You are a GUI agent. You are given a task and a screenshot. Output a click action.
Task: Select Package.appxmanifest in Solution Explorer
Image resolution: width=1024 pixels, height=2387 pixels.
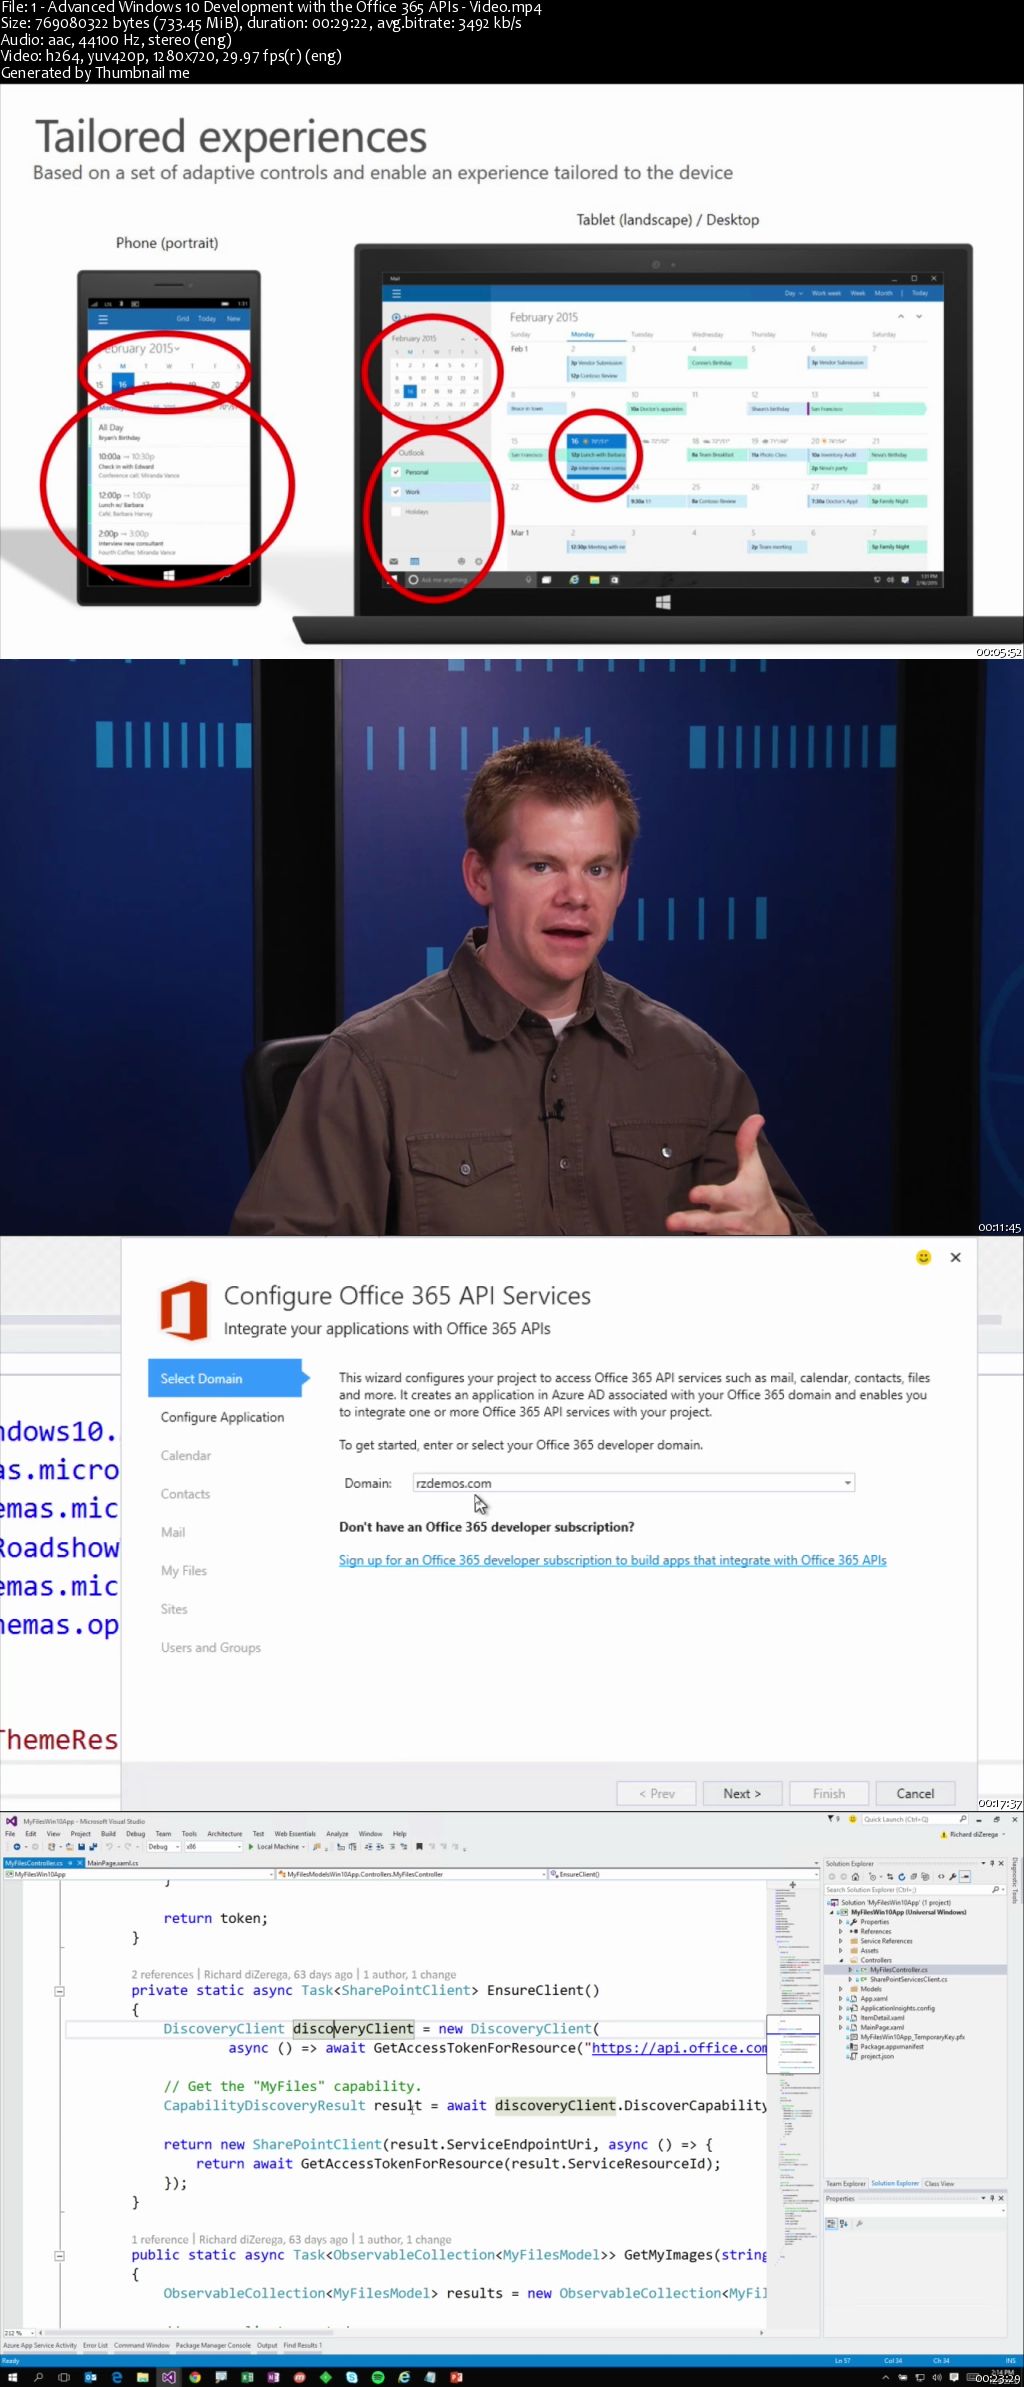[x=892, y=2046]
